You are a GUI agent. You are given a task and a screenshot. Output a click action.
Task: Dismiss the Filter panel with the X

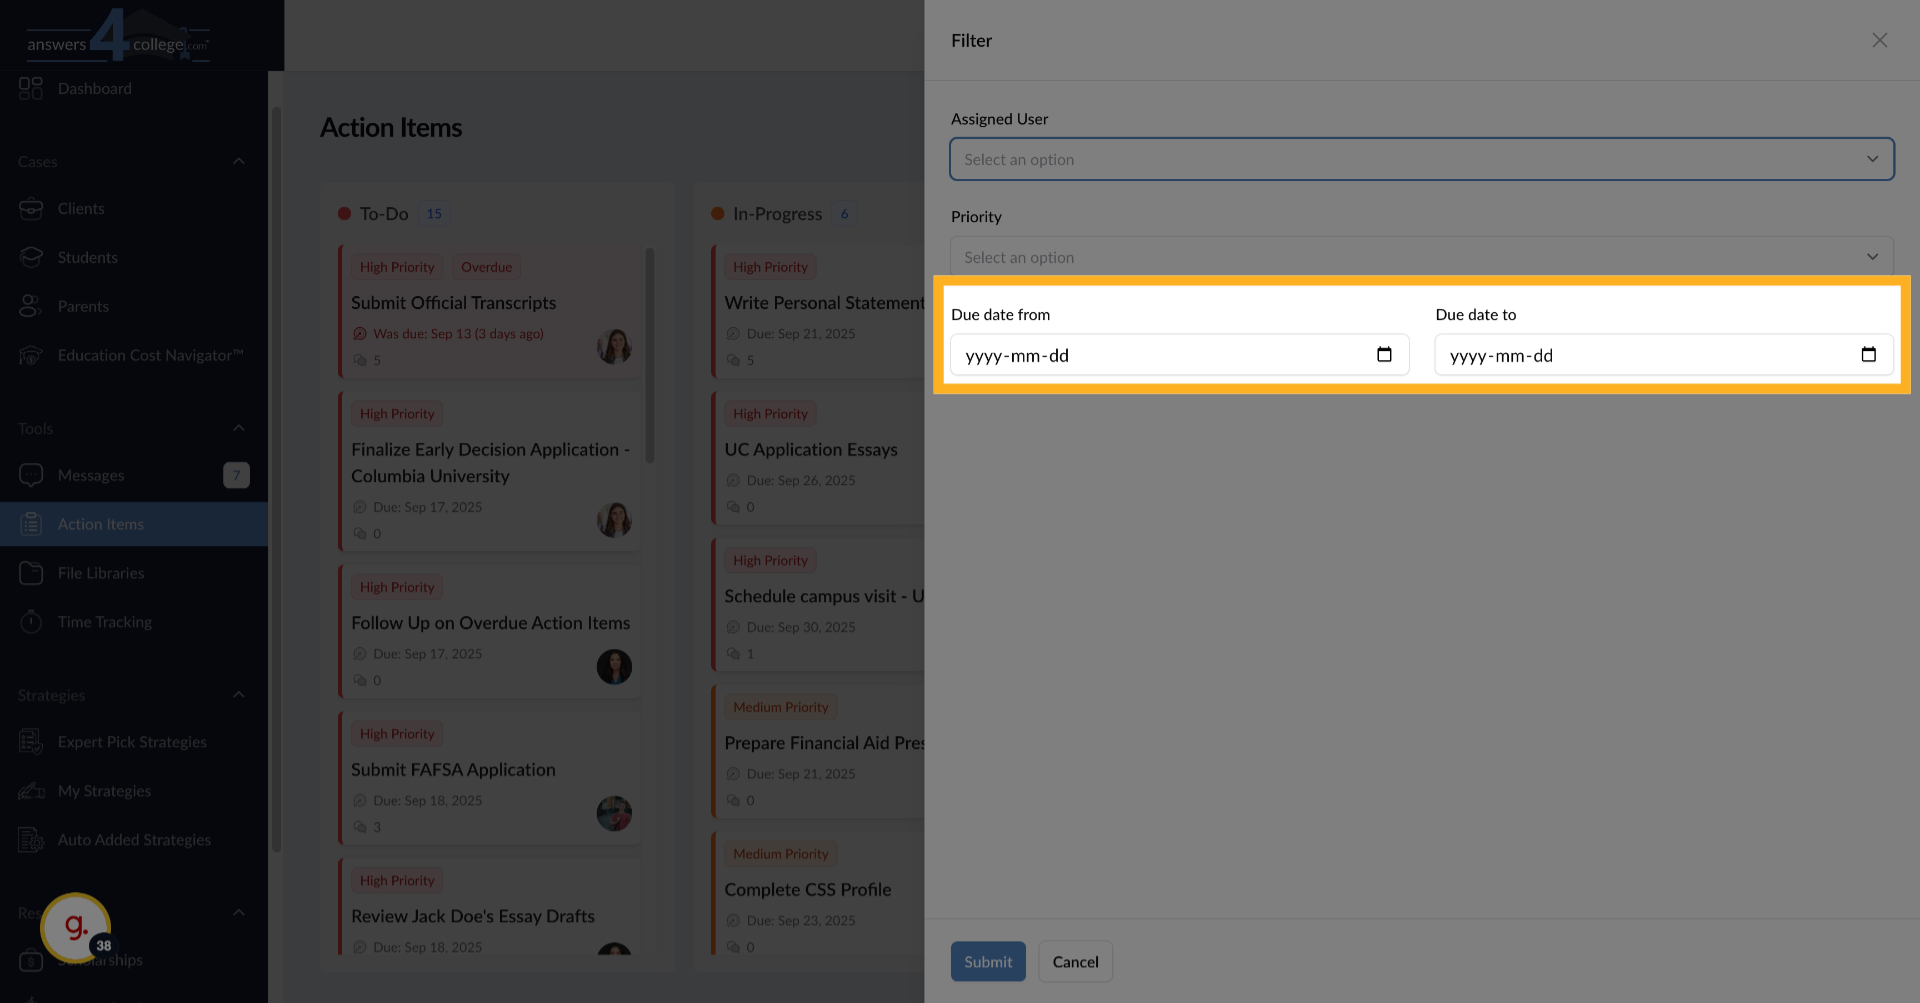1879,40
